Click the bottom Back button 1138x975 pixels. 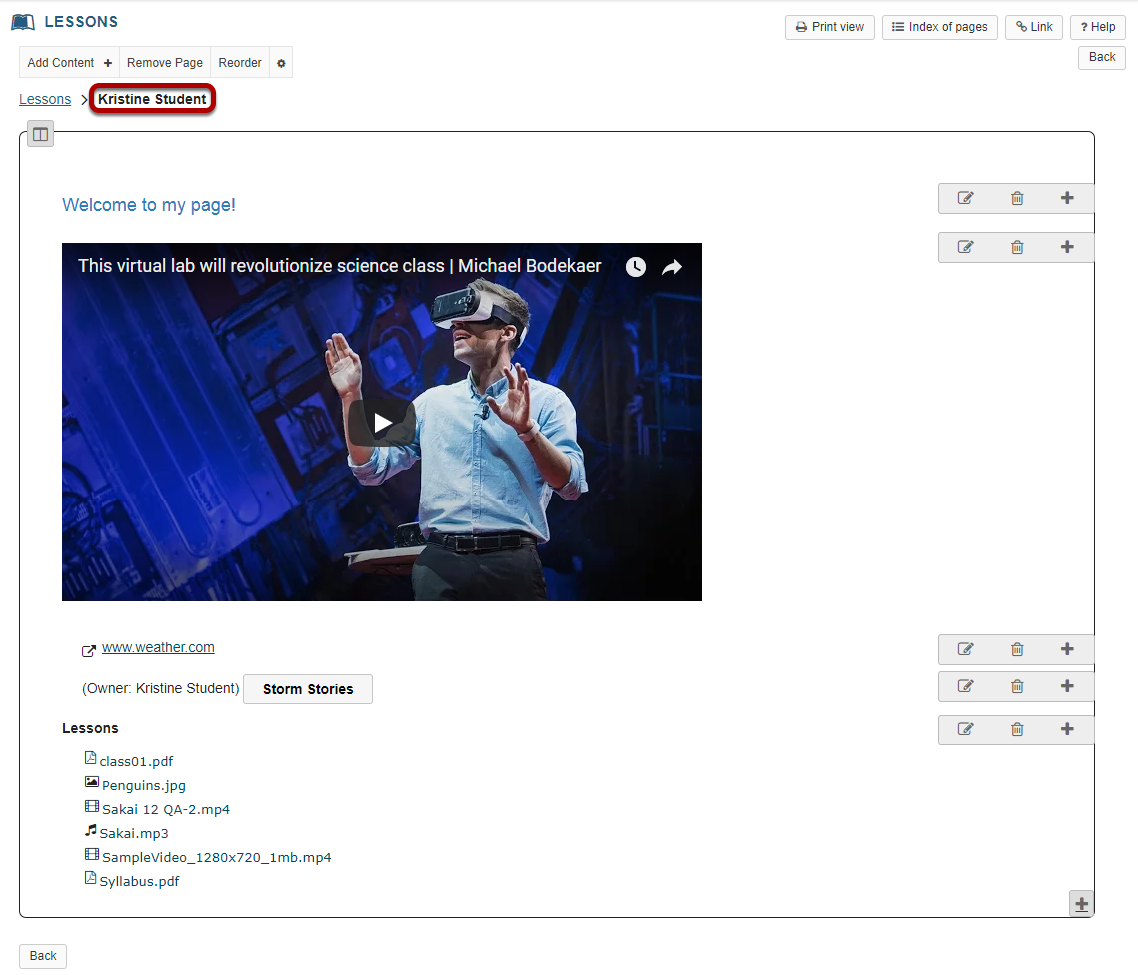[x=43, y=955]
